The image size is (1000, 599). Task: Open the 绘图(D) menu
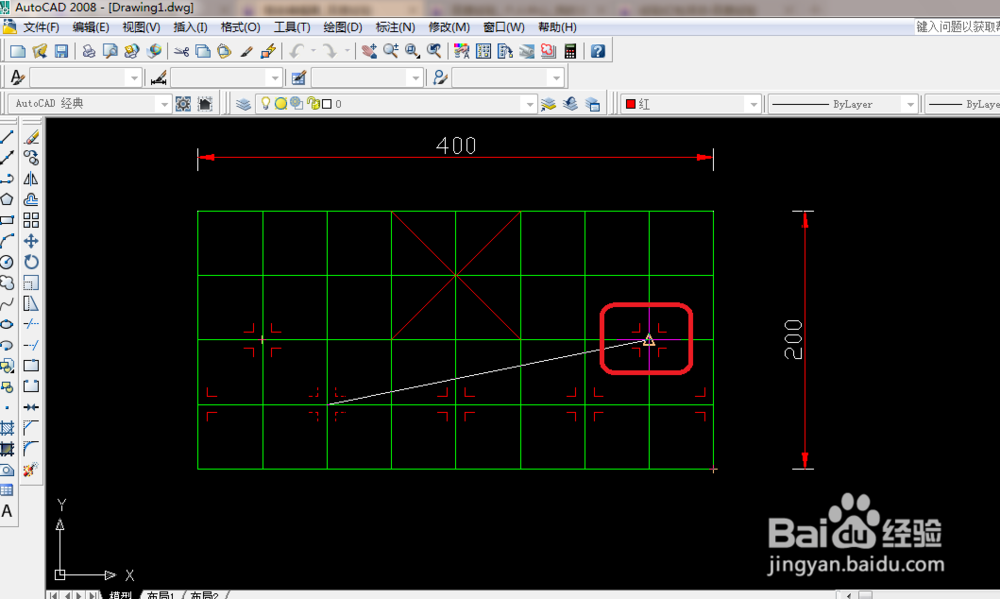(342, 27)
